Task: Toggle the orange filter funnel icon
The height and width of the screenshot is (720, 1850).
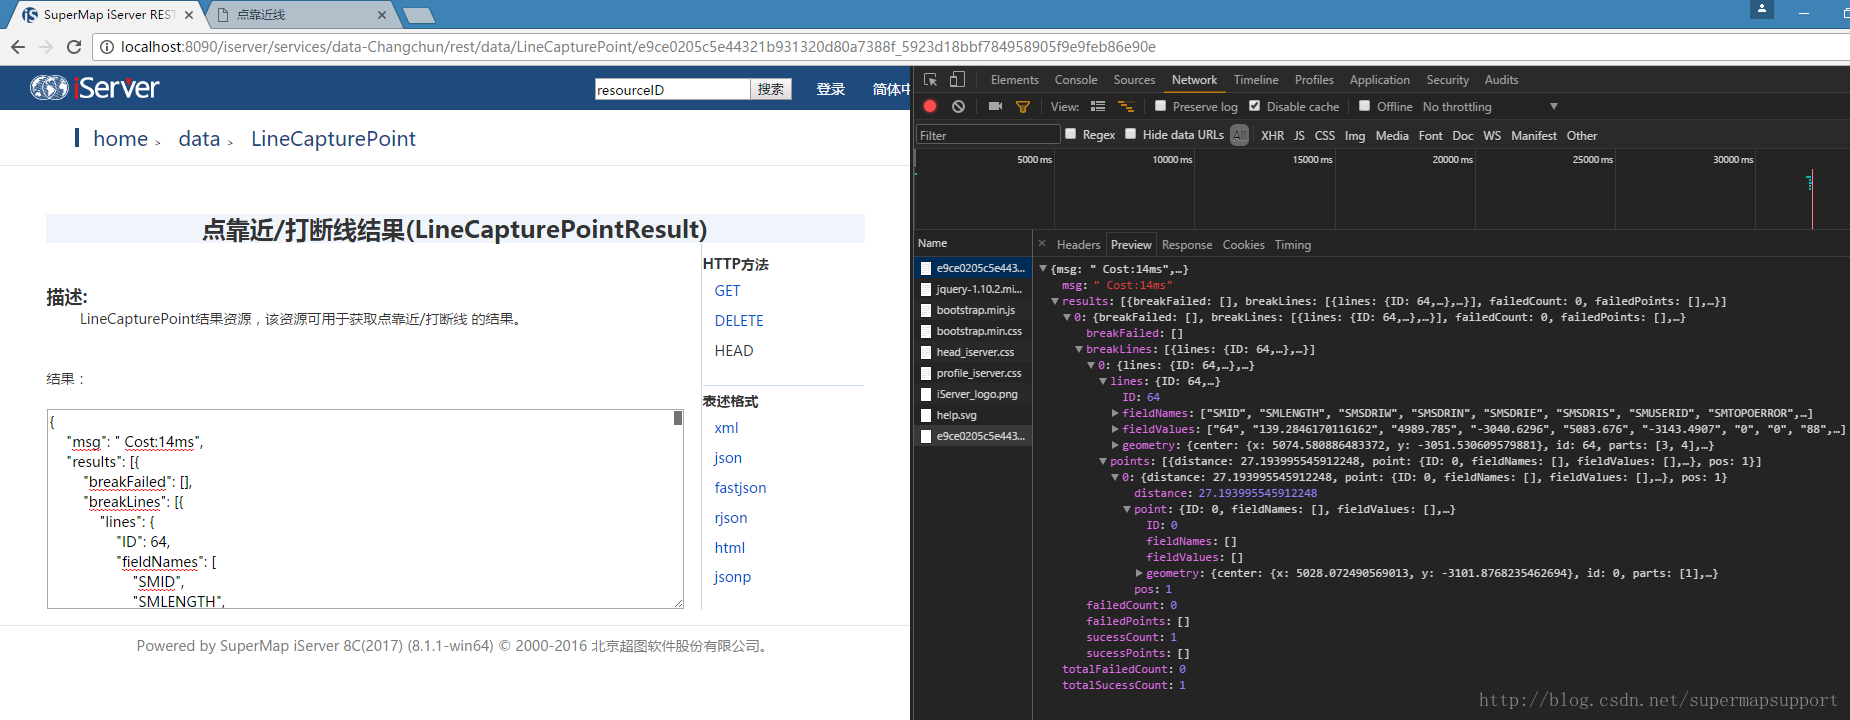Action: [1023, 106]
